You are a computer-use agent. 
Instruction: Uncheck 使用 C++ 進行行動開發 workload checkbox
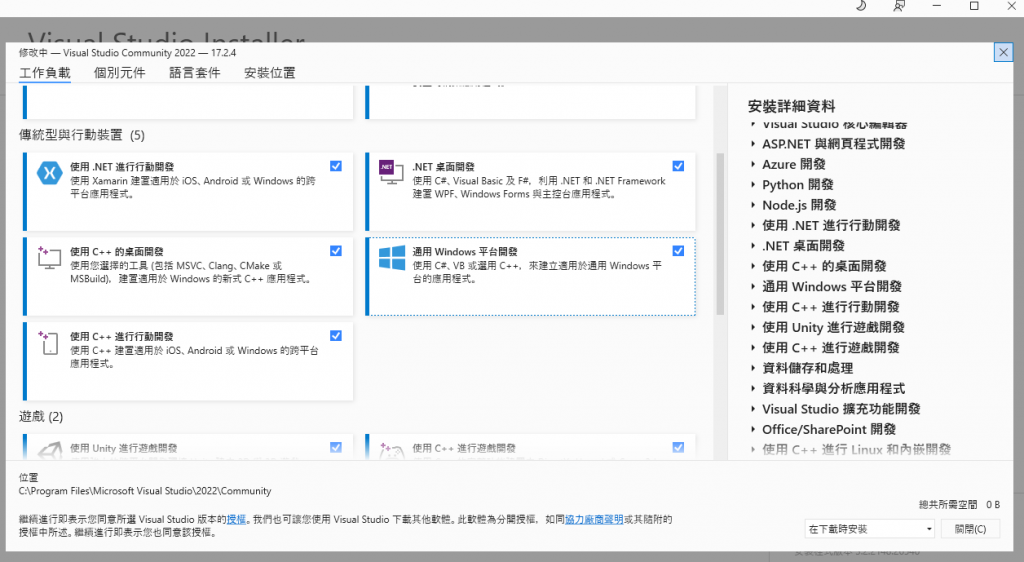(x=336, y=336)
